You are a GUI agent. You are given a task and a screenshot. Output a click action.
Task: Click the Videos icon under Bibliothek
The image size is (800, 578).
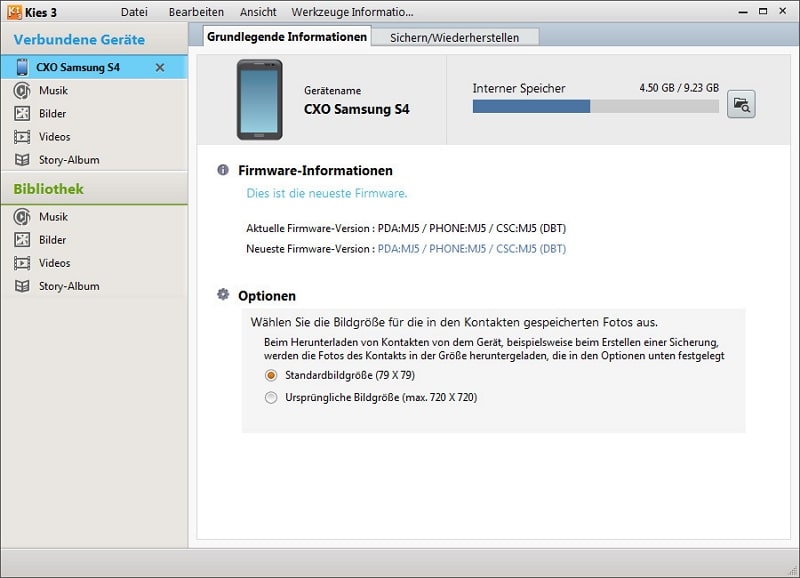click(22, 263)
